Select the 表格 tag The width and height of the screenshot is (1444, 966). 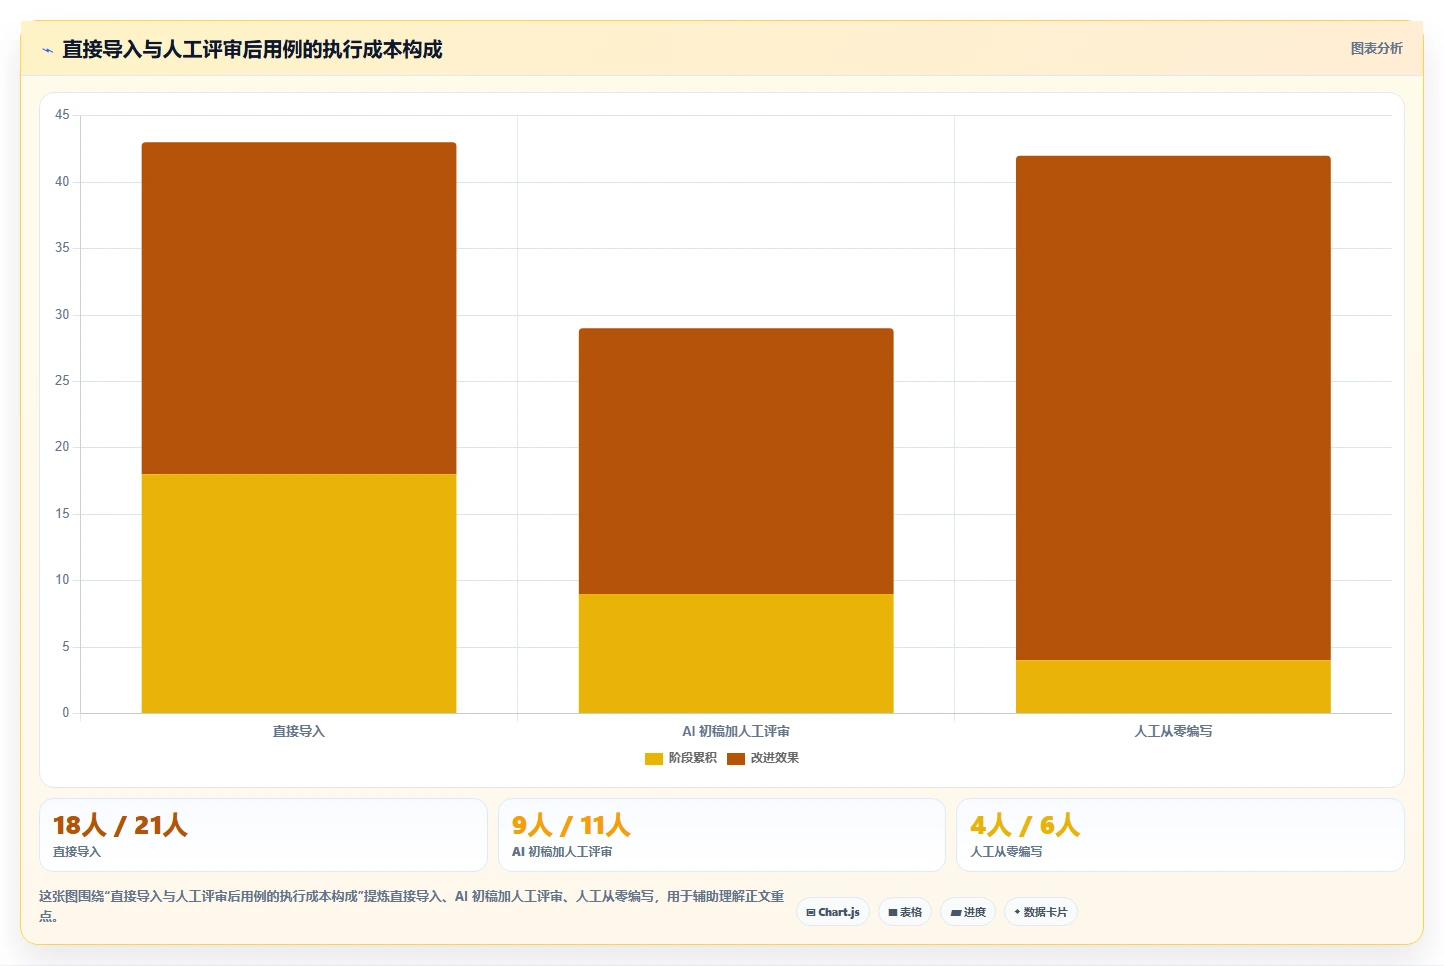click(905, 912)
